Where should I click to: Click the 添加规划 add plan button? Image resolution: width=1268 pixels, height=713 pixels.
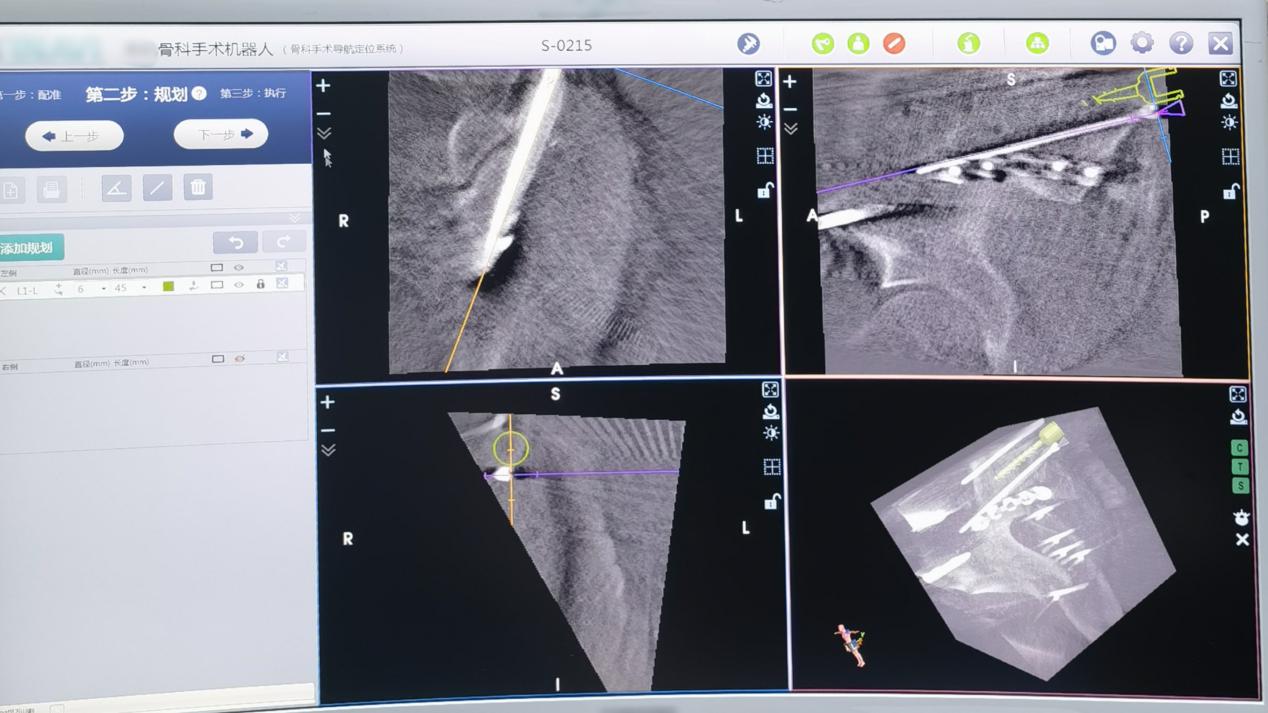[30, 247]
